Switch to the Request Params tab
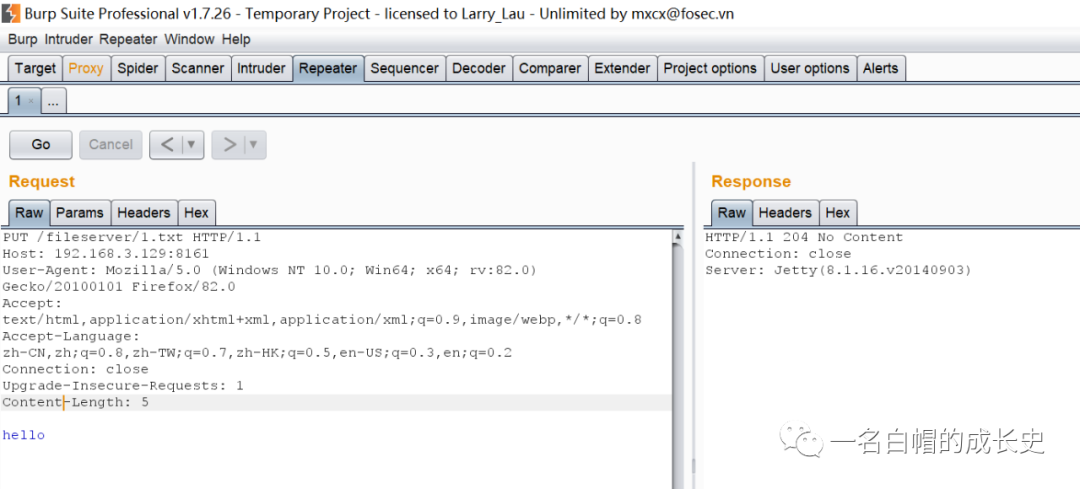Image resolution: width=1080 pixels, height=489 pixels. pyautogui.click(x=80, y=213)
